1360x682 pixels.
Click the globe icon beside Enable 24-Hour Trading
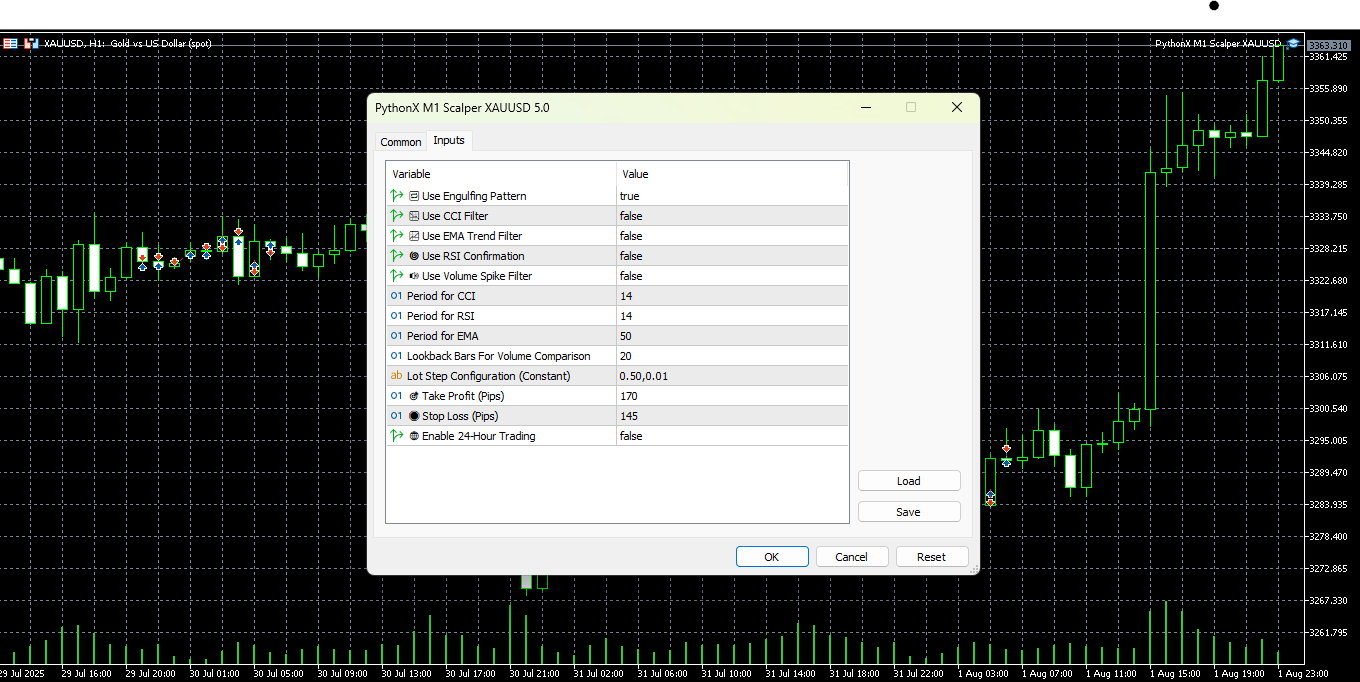tap(414, 436)
